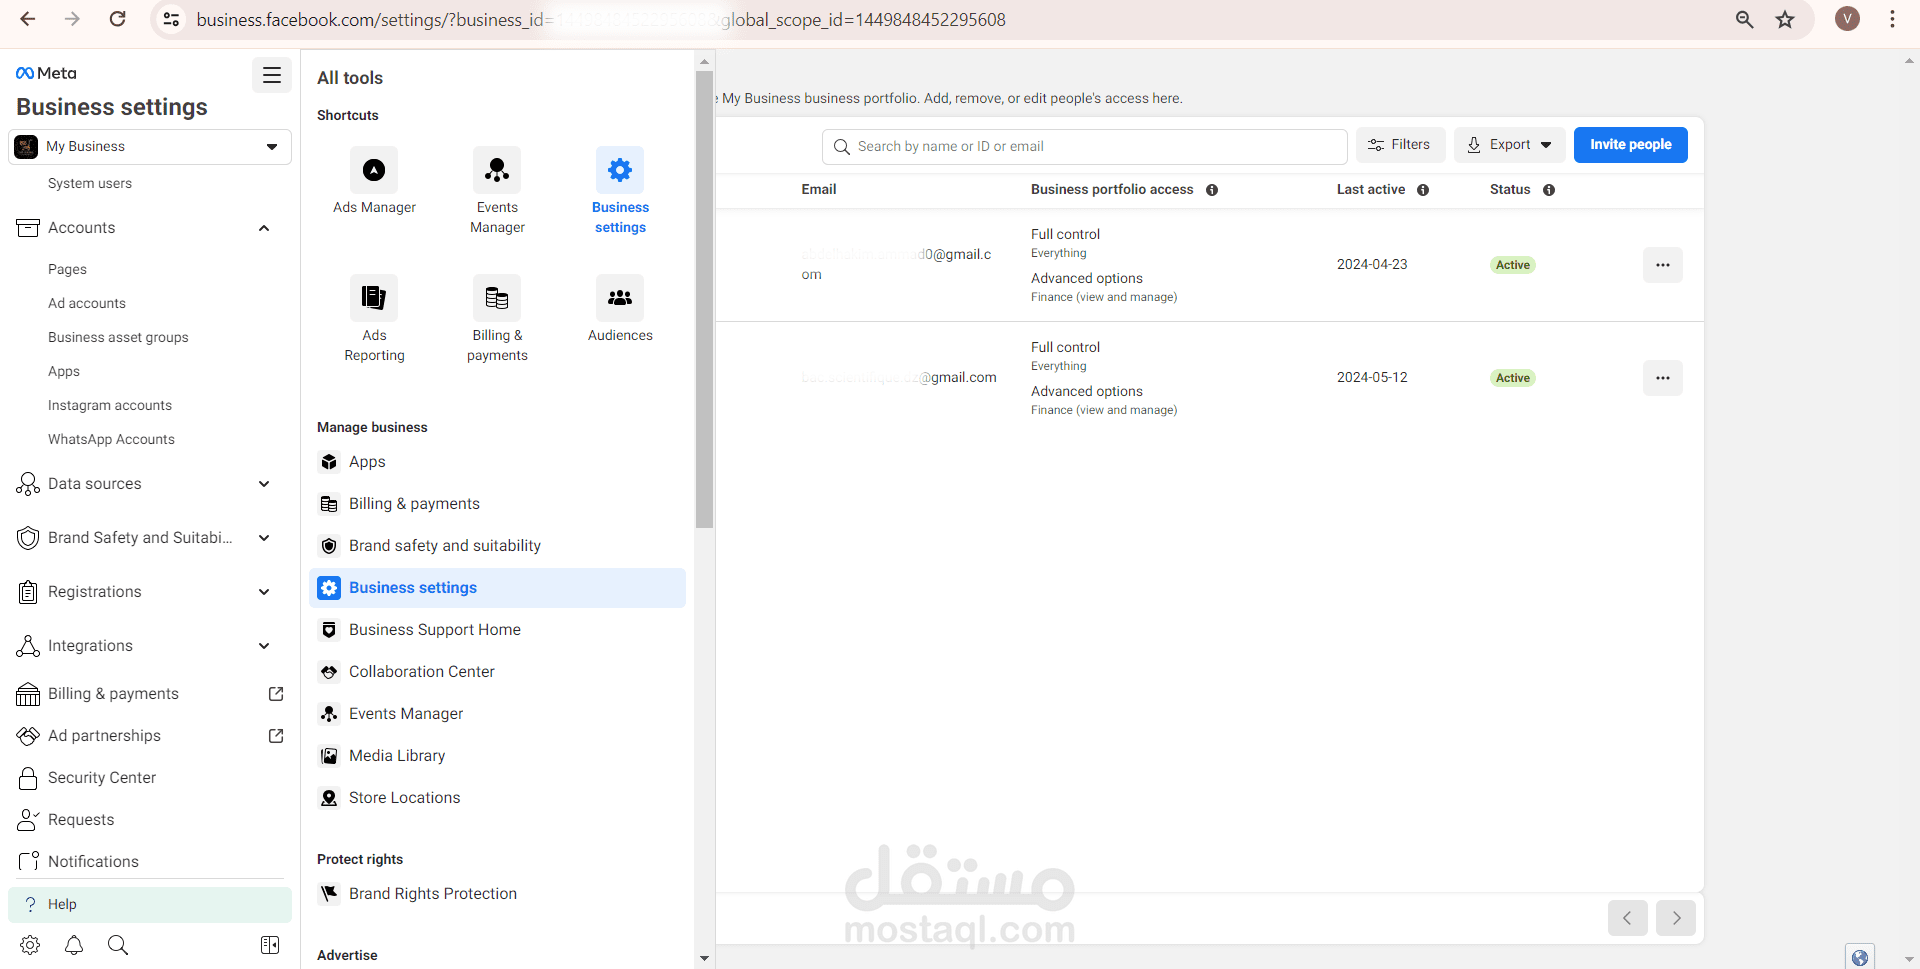The image size is (1920, 969).
Task: Open Billing & payments shortcut icon
Action: pos(497,298)
